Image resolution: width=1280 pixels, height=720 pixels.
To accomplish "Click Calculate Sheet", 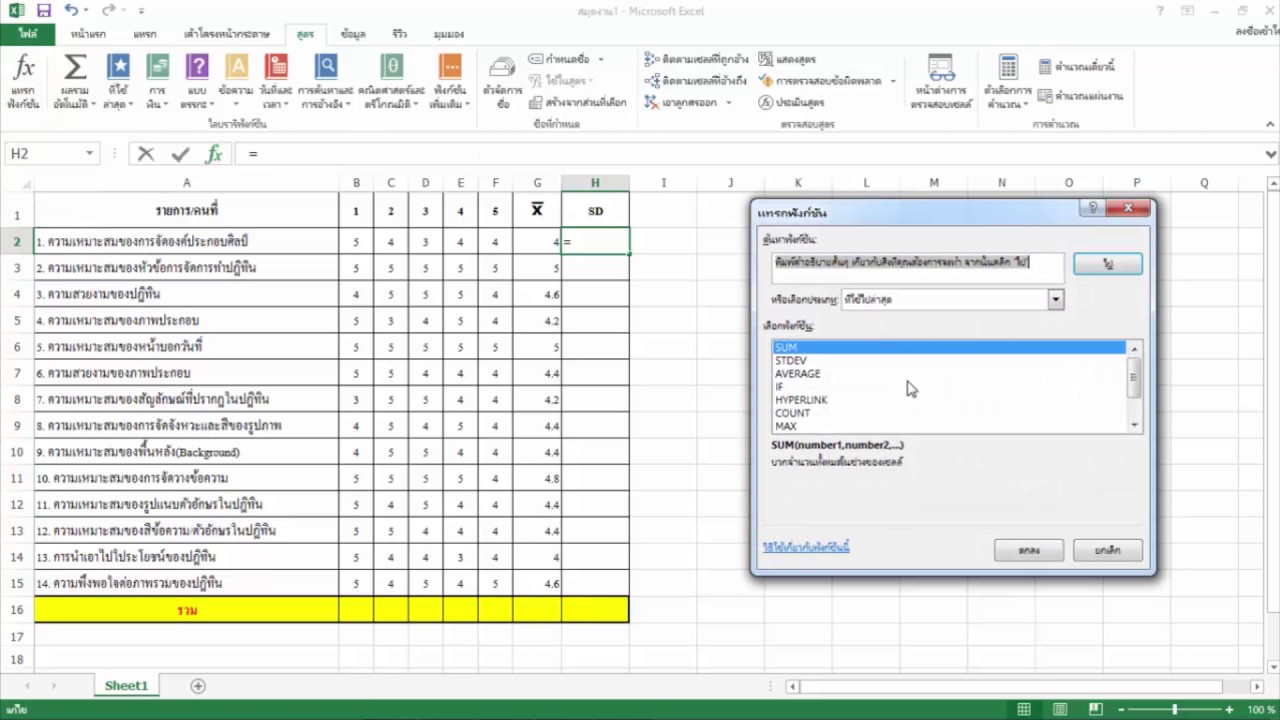I will 1081,96.
